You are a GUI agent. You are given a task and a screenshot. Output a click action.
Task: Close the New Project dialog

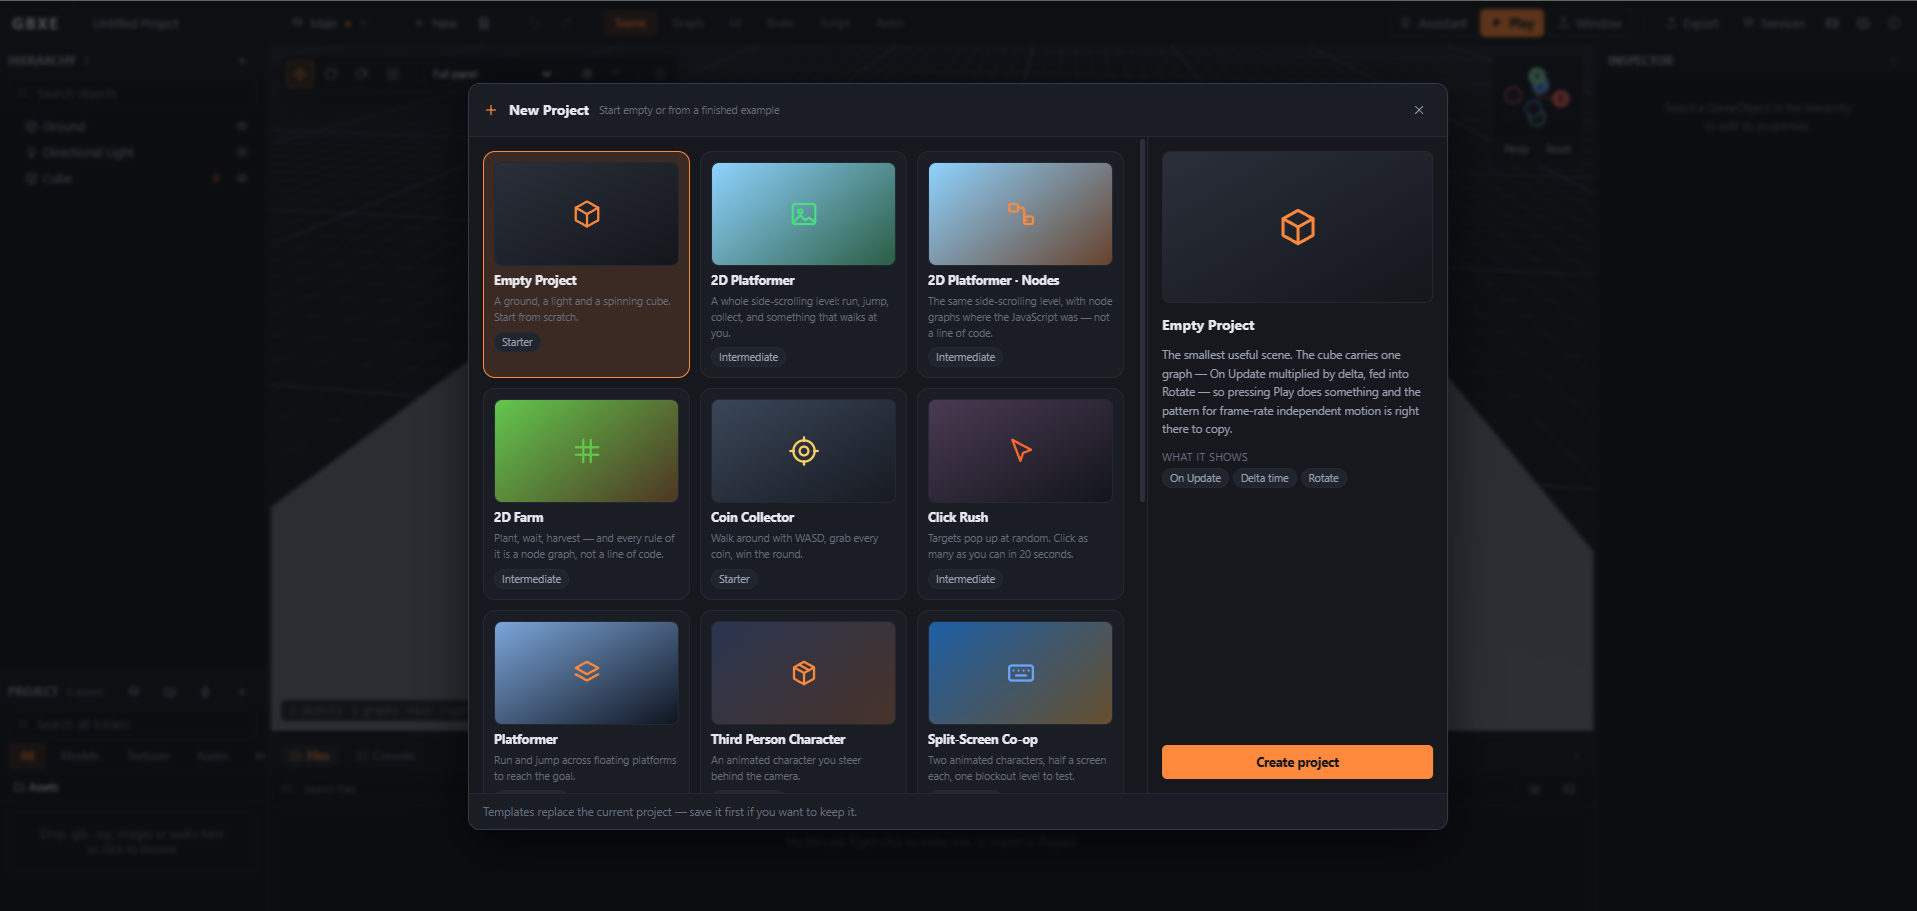1418,110
